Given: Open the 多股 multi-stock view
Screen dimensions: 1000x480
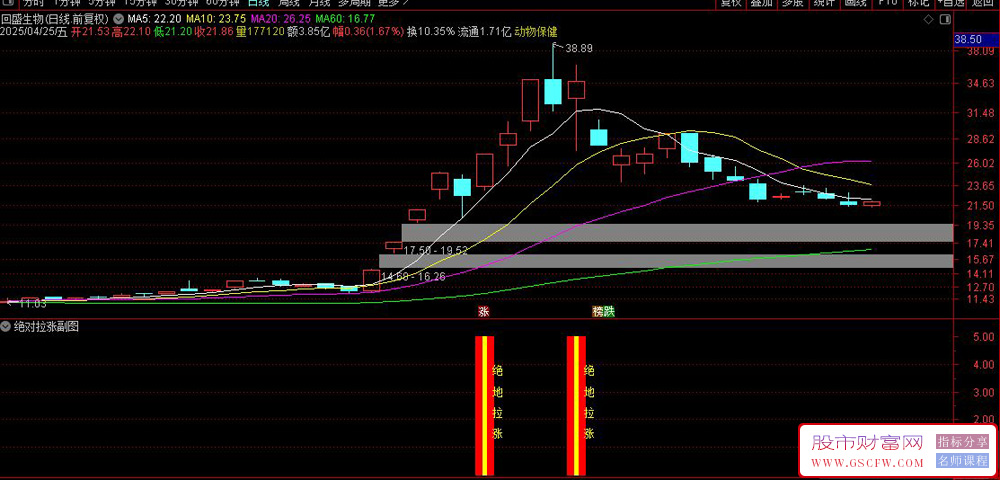Looking at the screenshot, I should pos(793,3).
